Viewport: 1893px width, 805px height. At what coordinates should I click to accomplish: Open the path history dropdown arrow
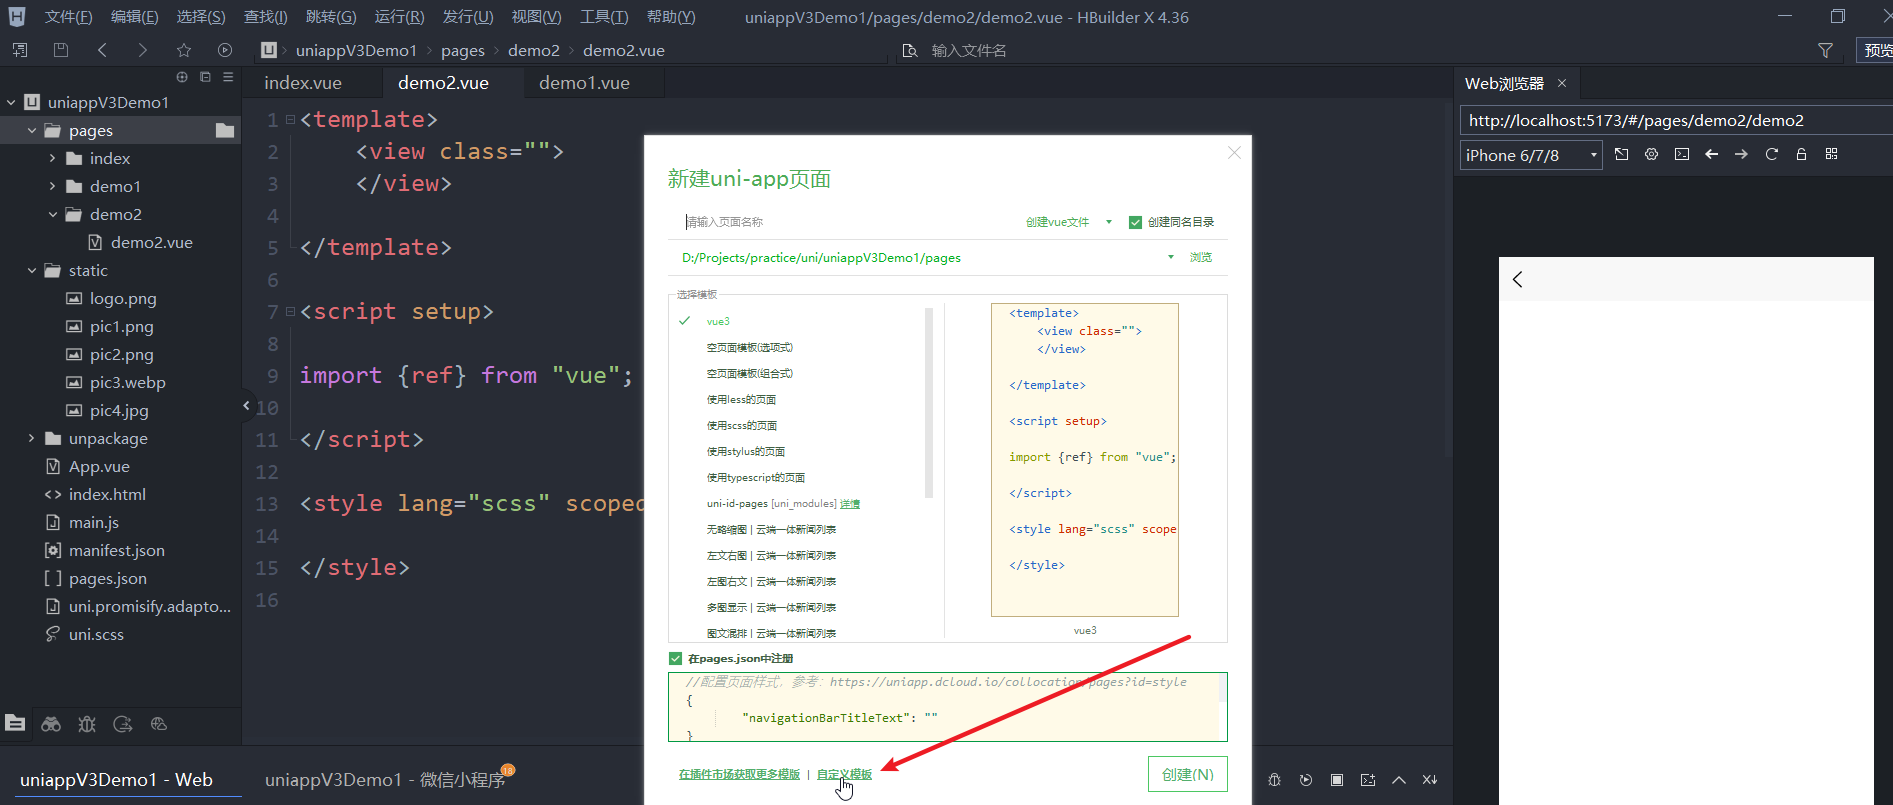pos(1171,257)
